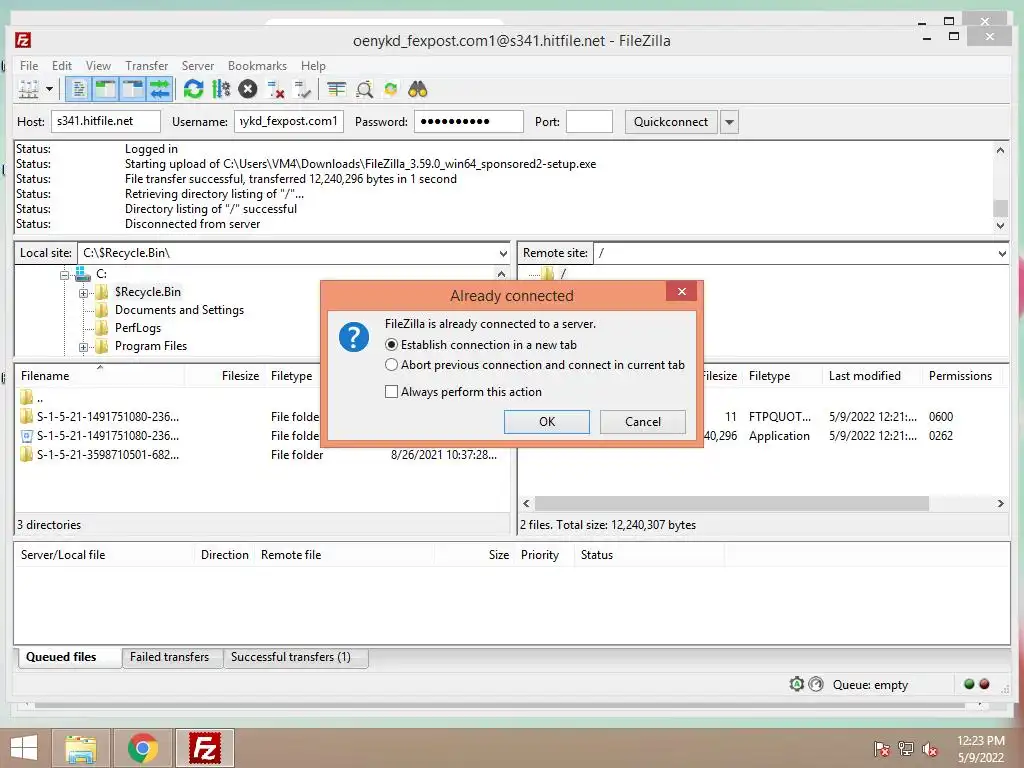Click the FileZilla taskbar icon
1024x768 pixels.
205,748
